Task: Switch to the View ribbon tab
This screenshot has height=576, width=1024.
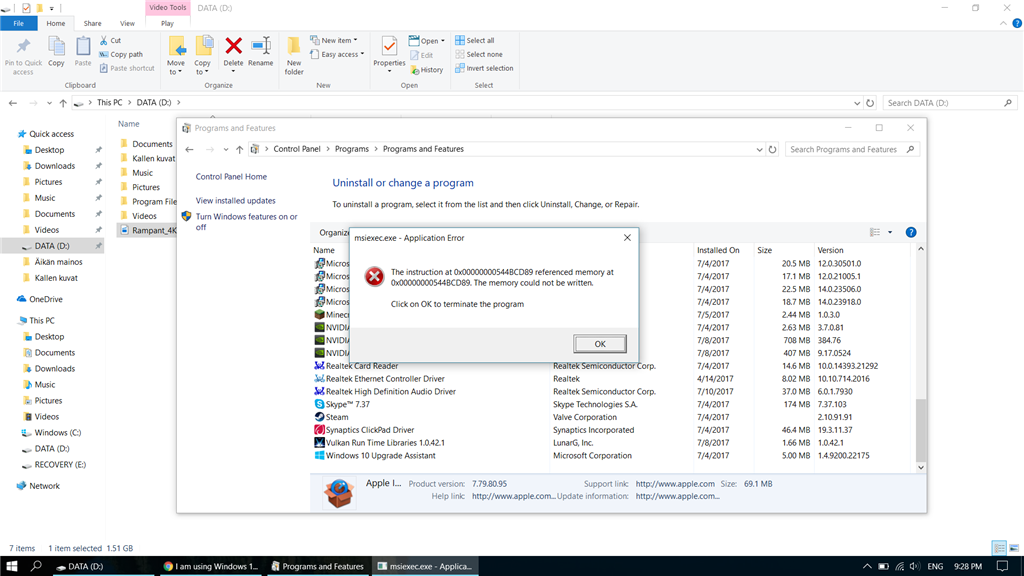Action: point(127,23)
